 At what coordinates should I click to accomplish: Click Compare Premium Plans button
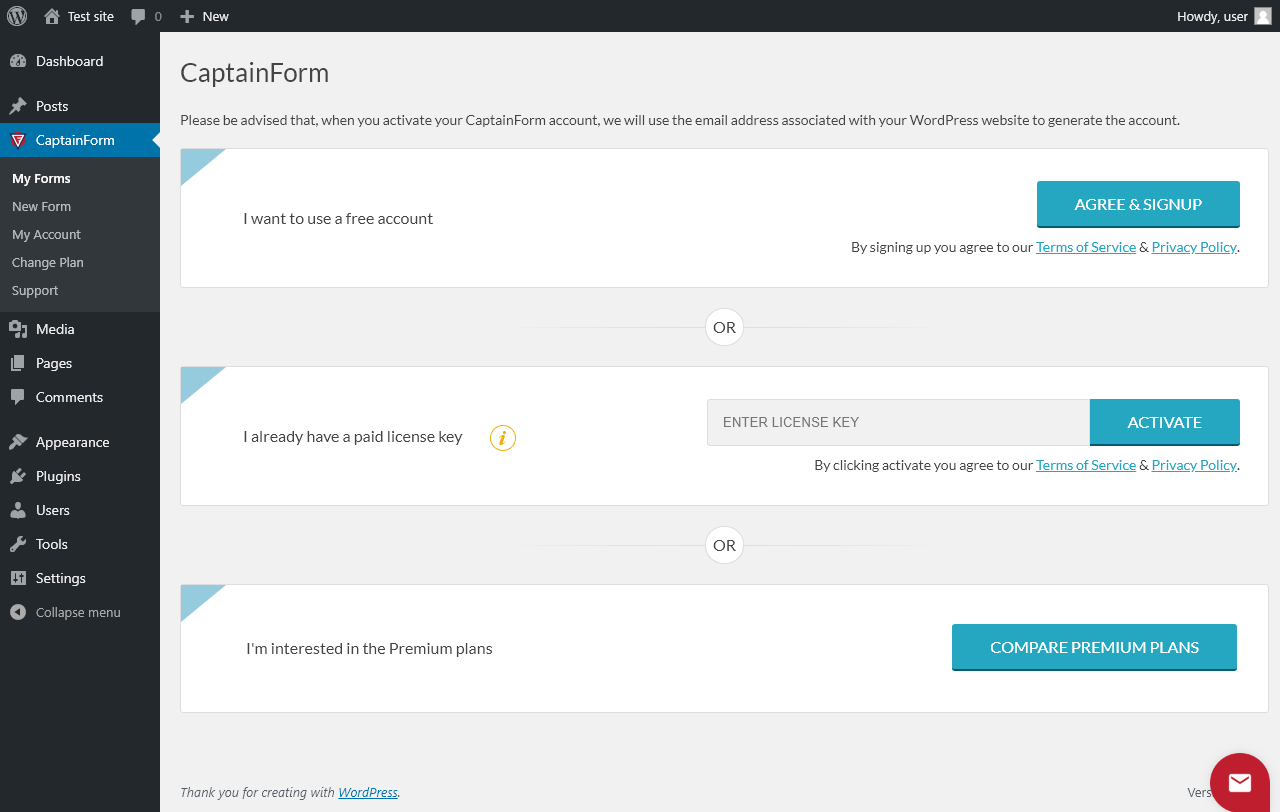pos(1094,647)
